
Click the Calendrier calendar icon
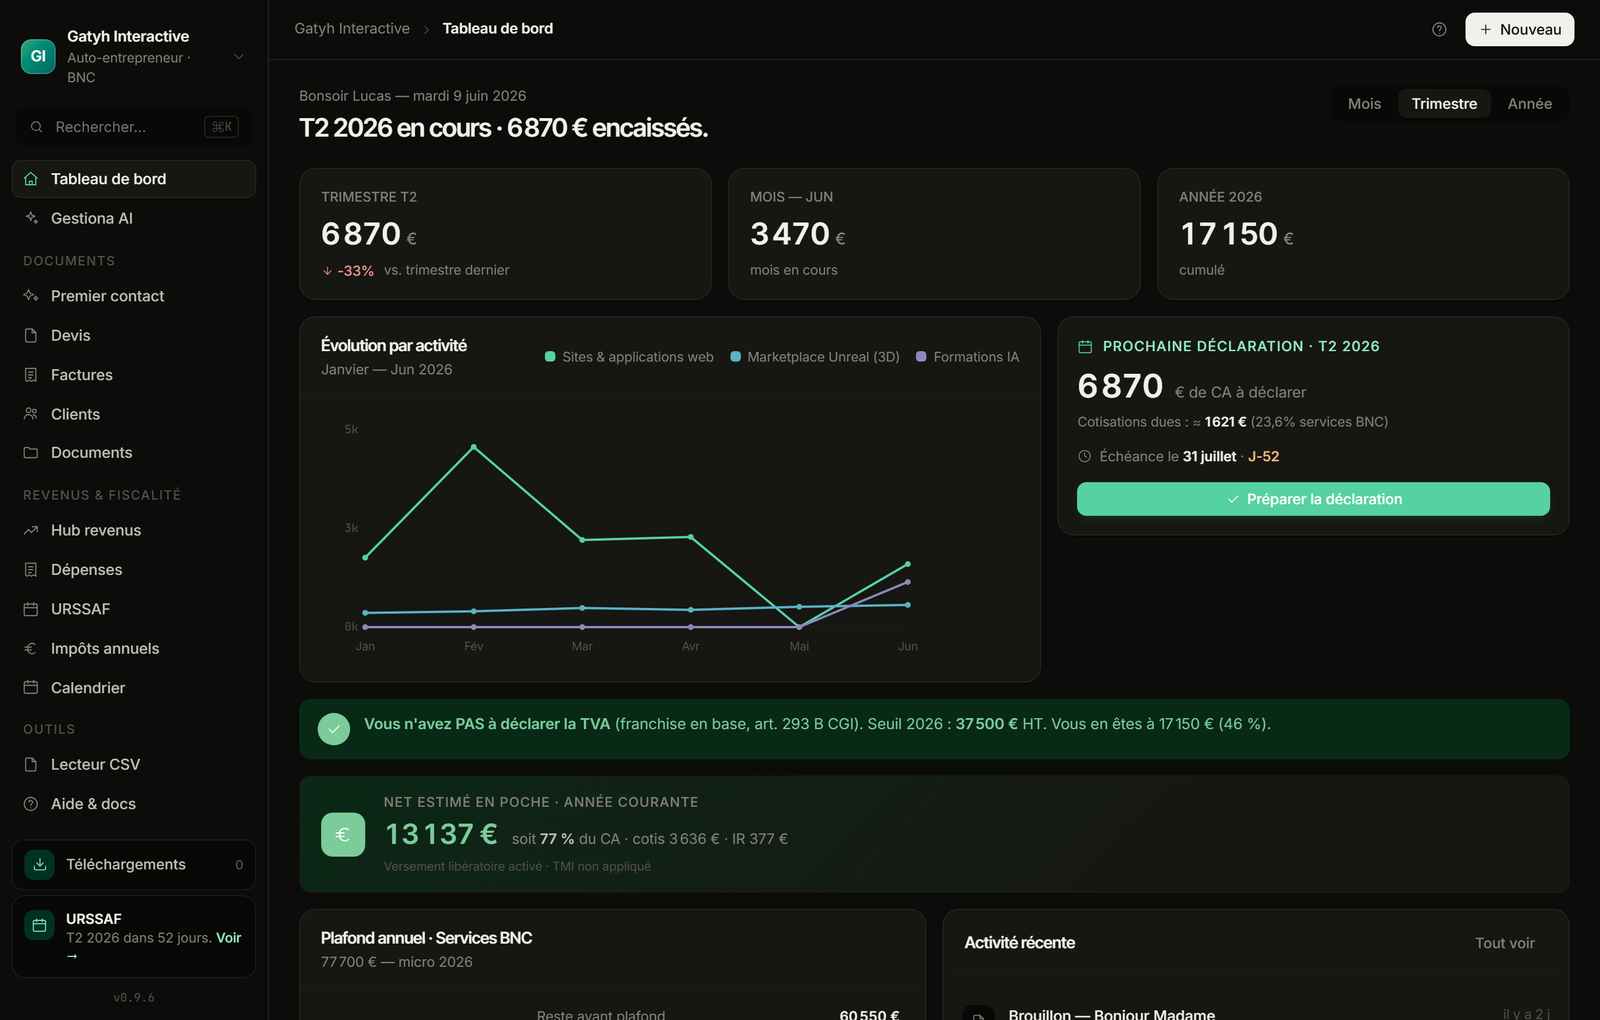(31, 688)
